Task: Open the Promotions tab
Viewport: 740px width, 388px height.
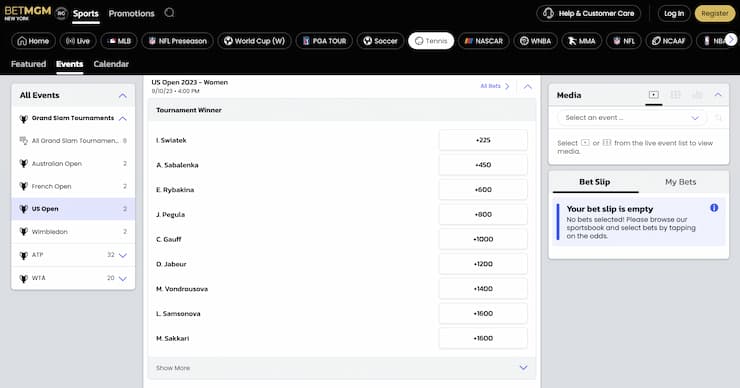Action: (131, 14)
